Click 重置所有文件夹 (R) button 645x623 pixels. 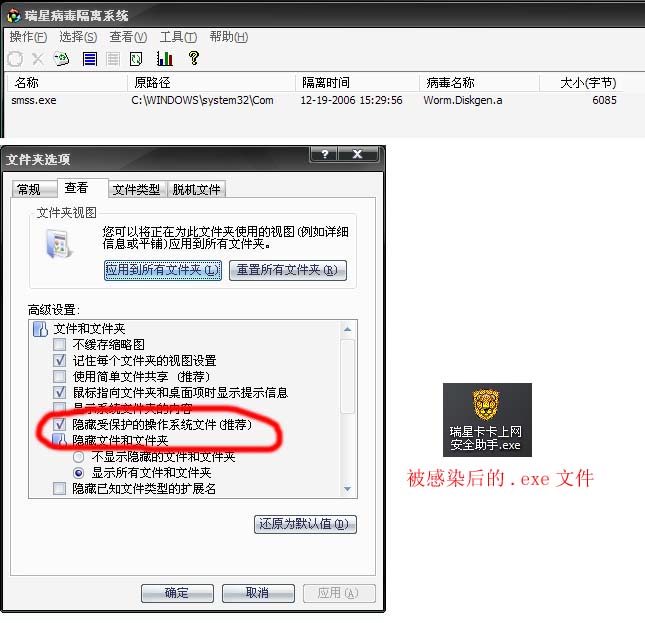coord(288,271)
